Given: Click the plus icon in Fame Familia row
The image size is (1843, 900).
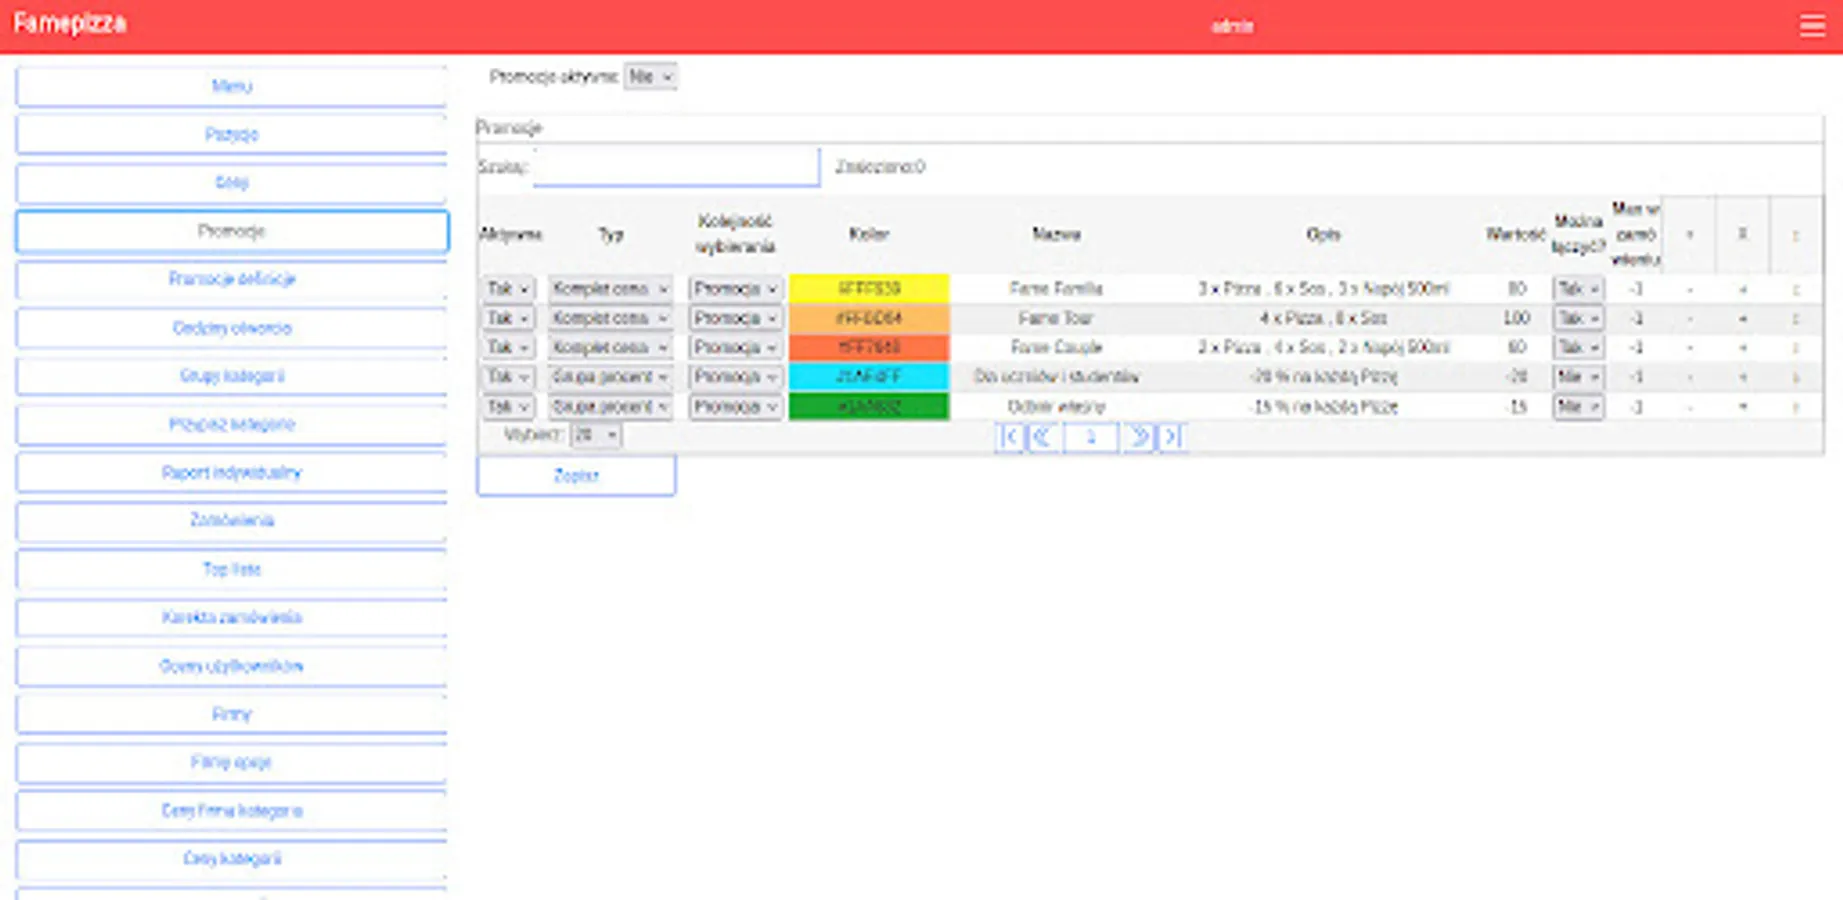Looking at the screenshot, I should point(1743,289).
